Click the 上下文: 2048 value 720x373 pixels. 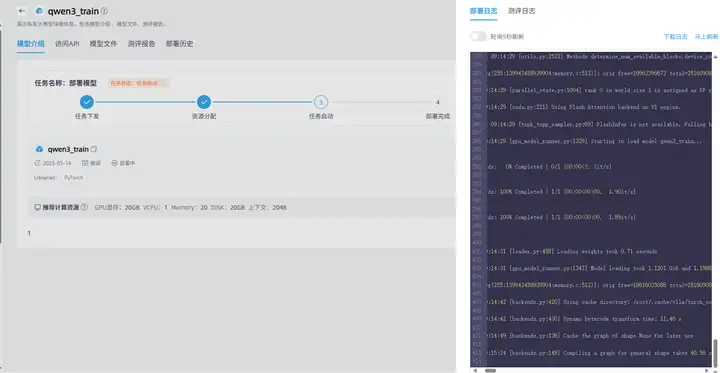coord(267,208)
